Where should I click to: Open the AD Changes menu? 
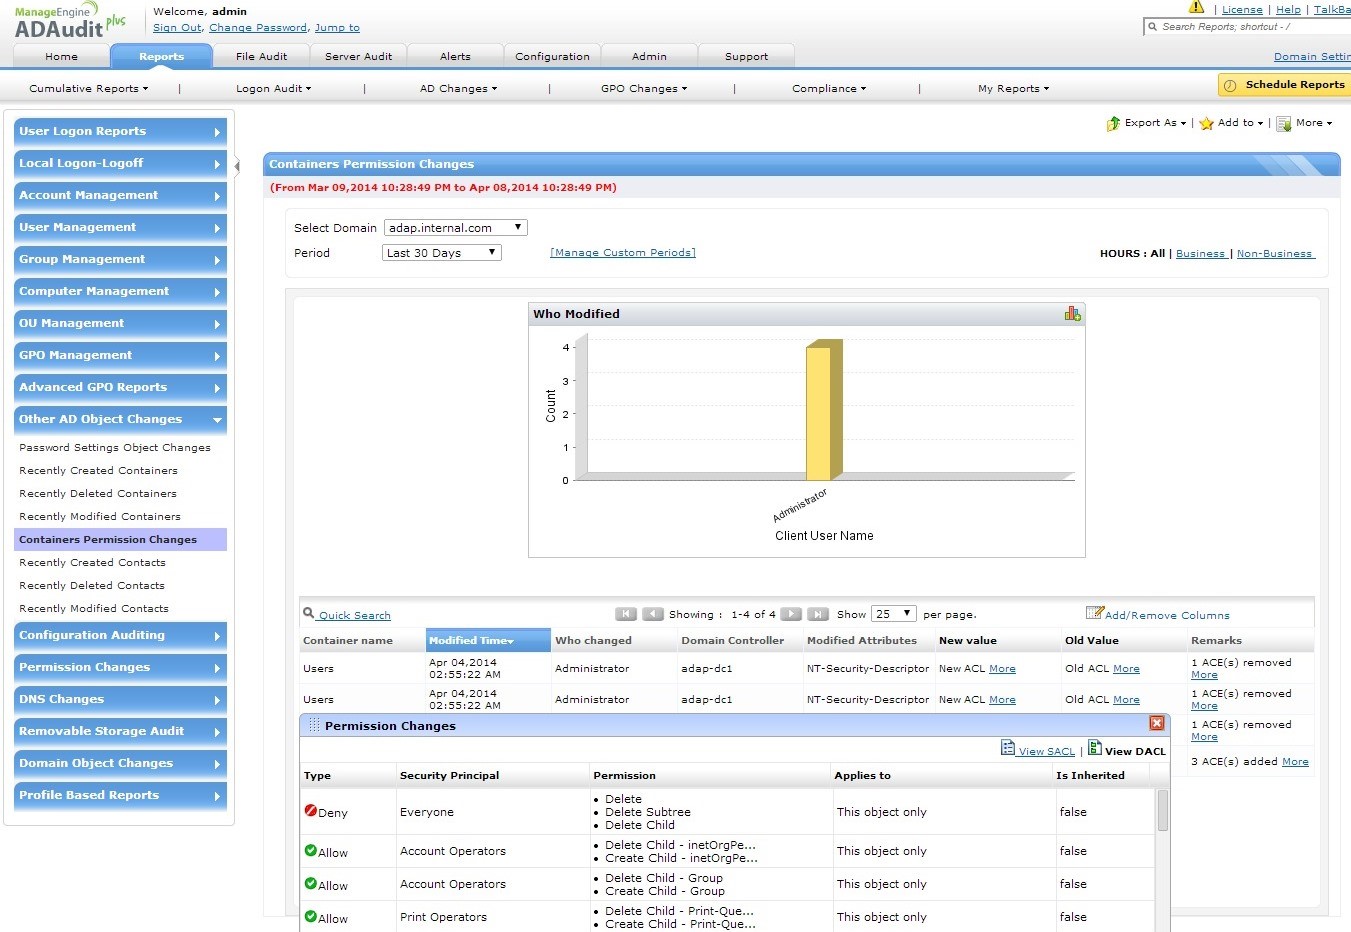458,89
